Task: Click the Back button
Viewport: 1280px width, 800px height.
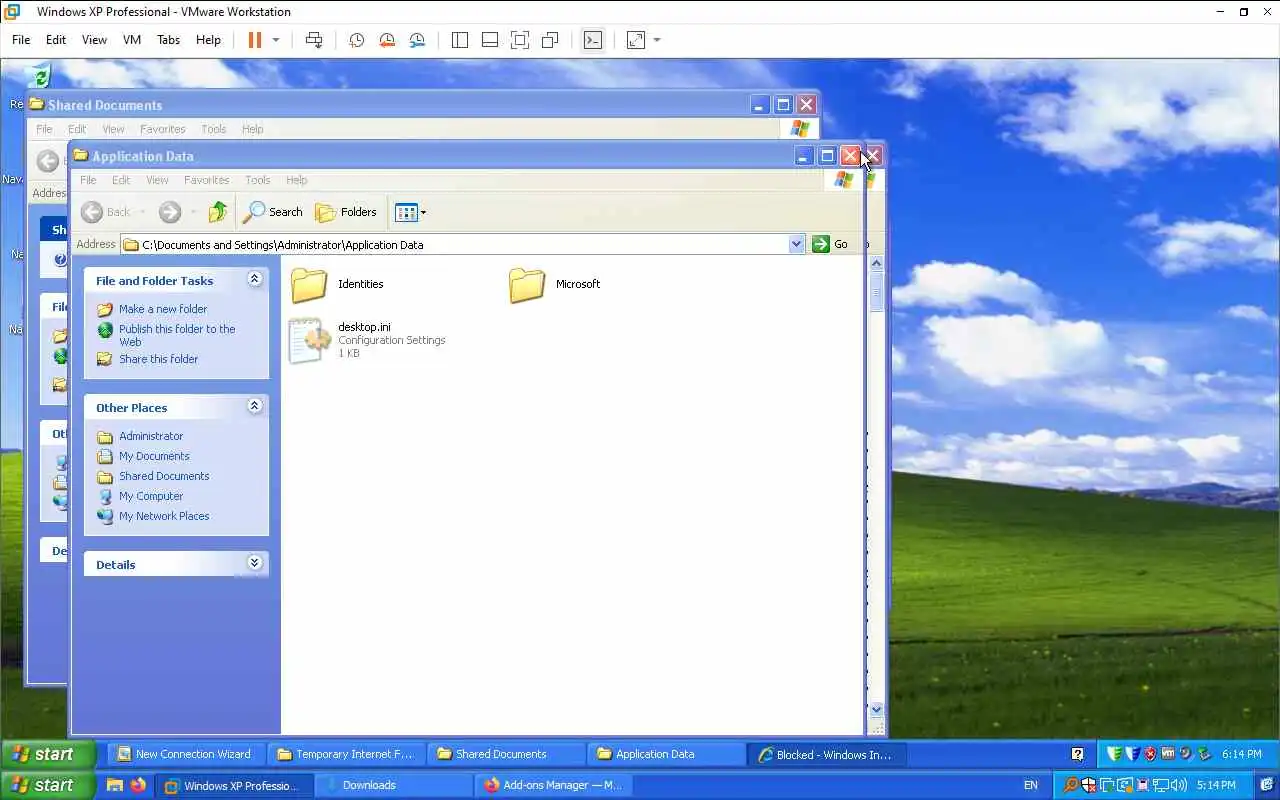Action: (x=106, y=212)
